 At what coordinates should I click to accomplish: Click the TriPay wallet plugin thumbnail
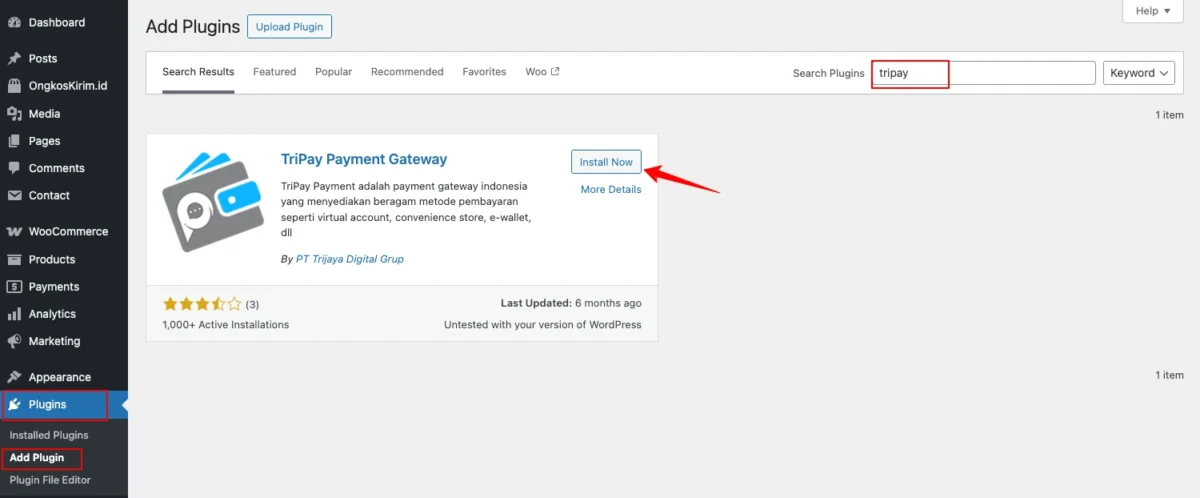click(213, 201)
